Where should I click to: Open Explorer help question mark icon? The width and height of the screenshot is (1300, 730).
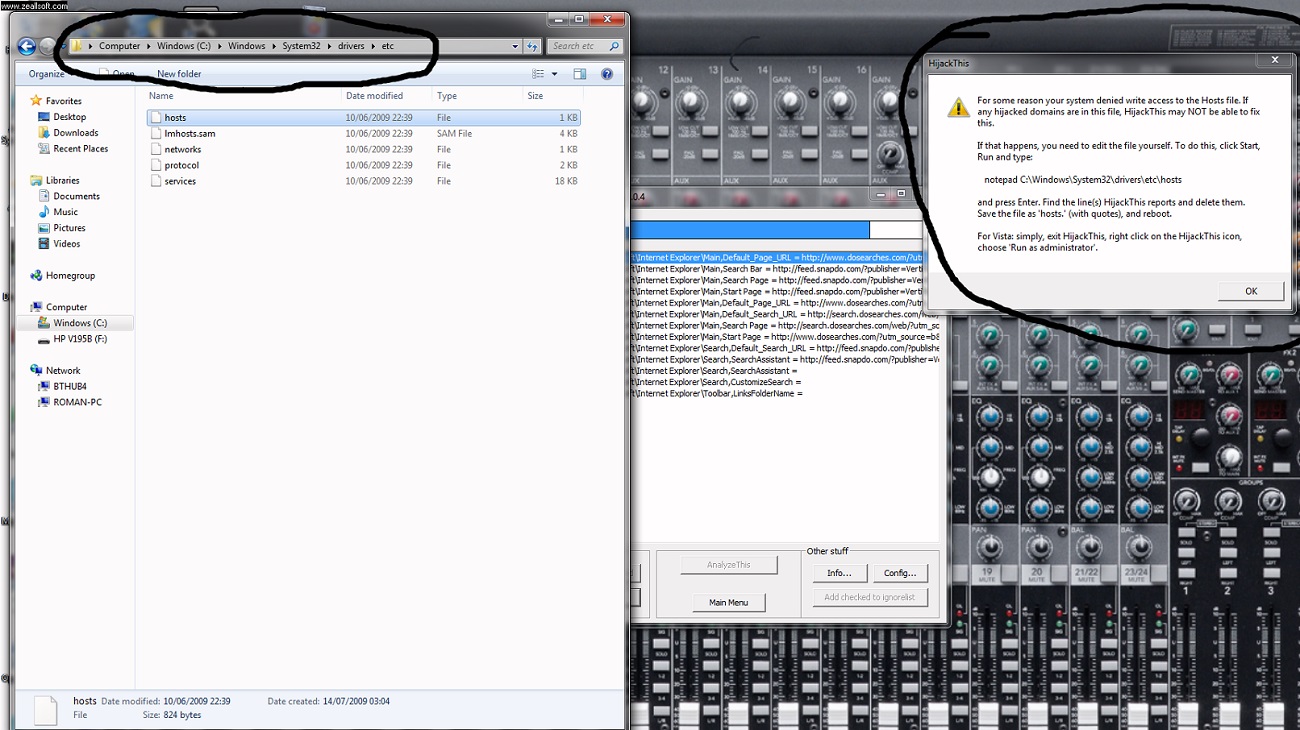tap(606, 74)
